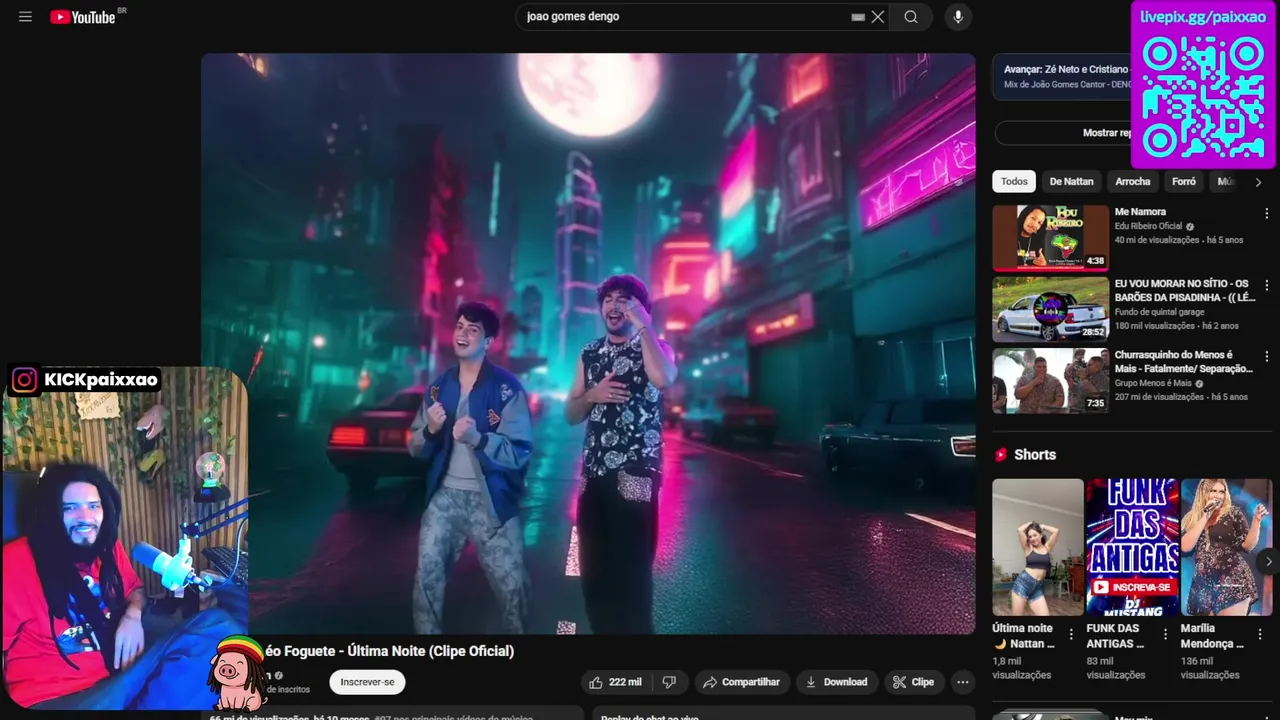This screenshot has width=1280, height=720.
Task: Show more filter chips with the right arrow
Action: [x=1258, y=182]
